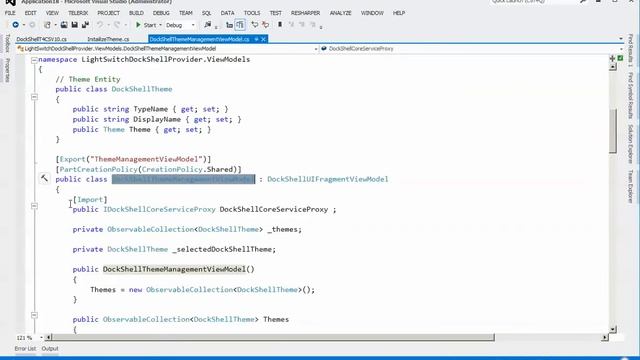
Task: Click the Save All toolbar icon
Action: (85, 25)
